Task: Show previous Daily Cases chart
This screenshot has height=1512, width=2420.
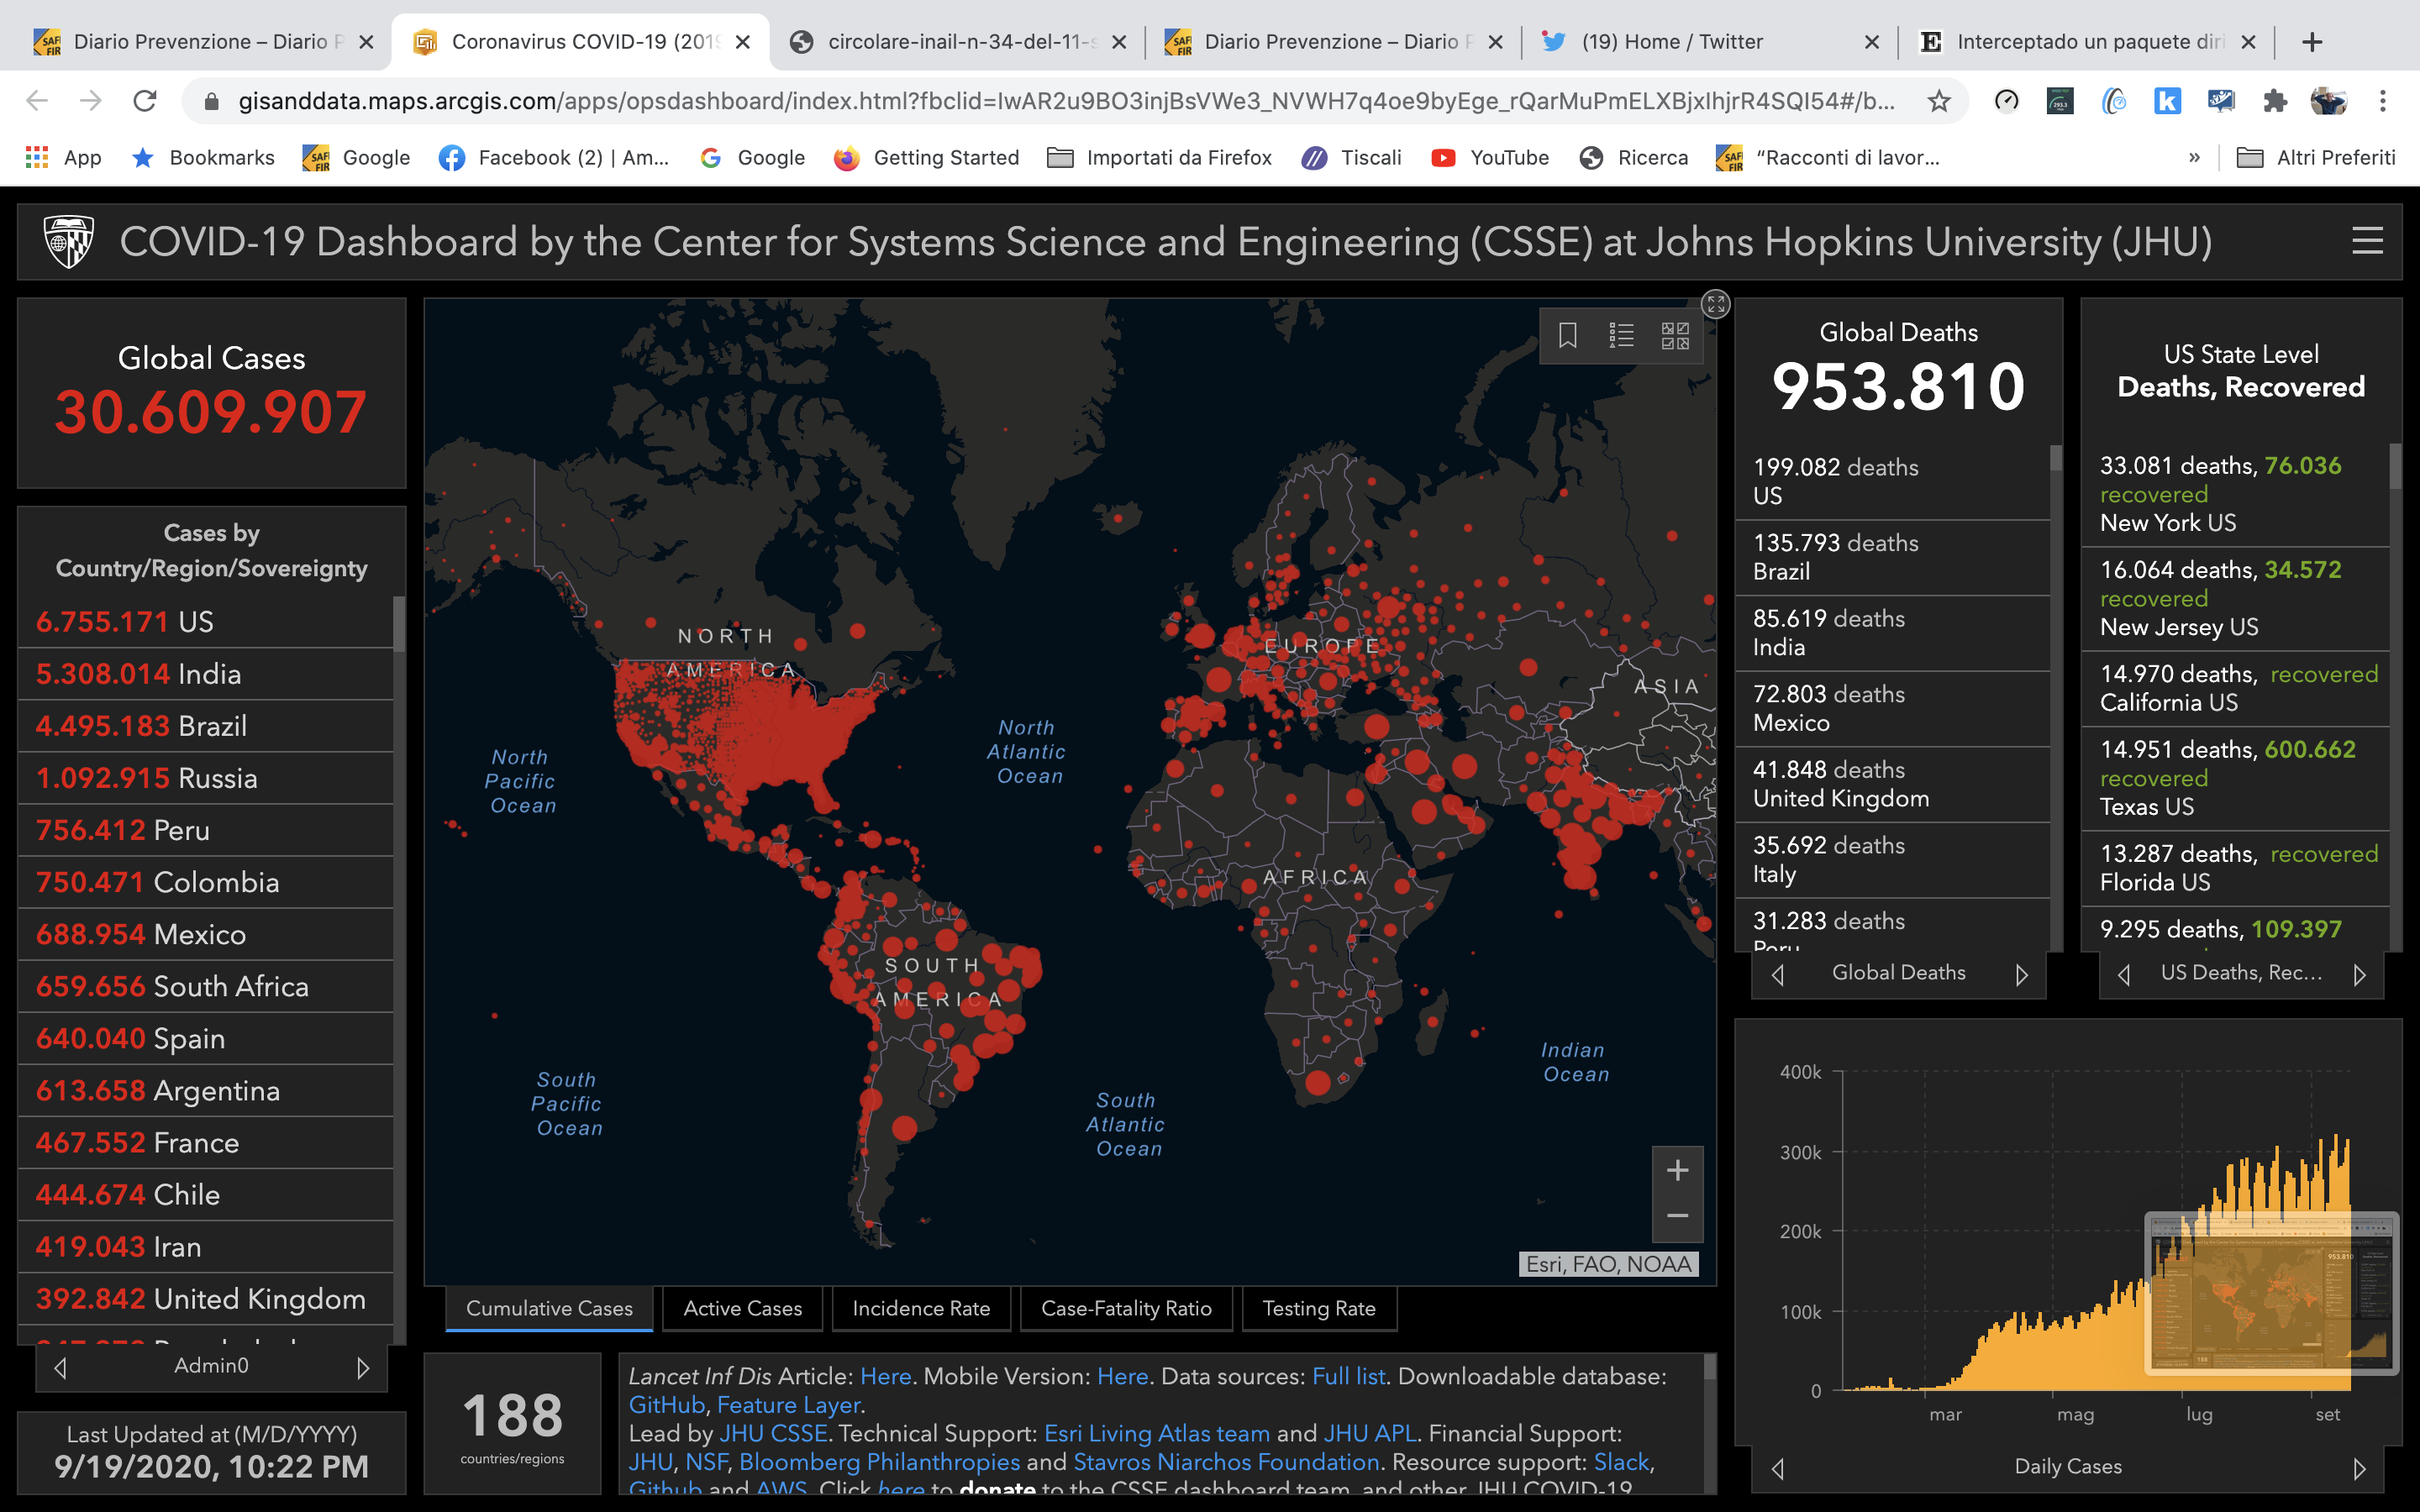Action: tap(1778, 1468)
